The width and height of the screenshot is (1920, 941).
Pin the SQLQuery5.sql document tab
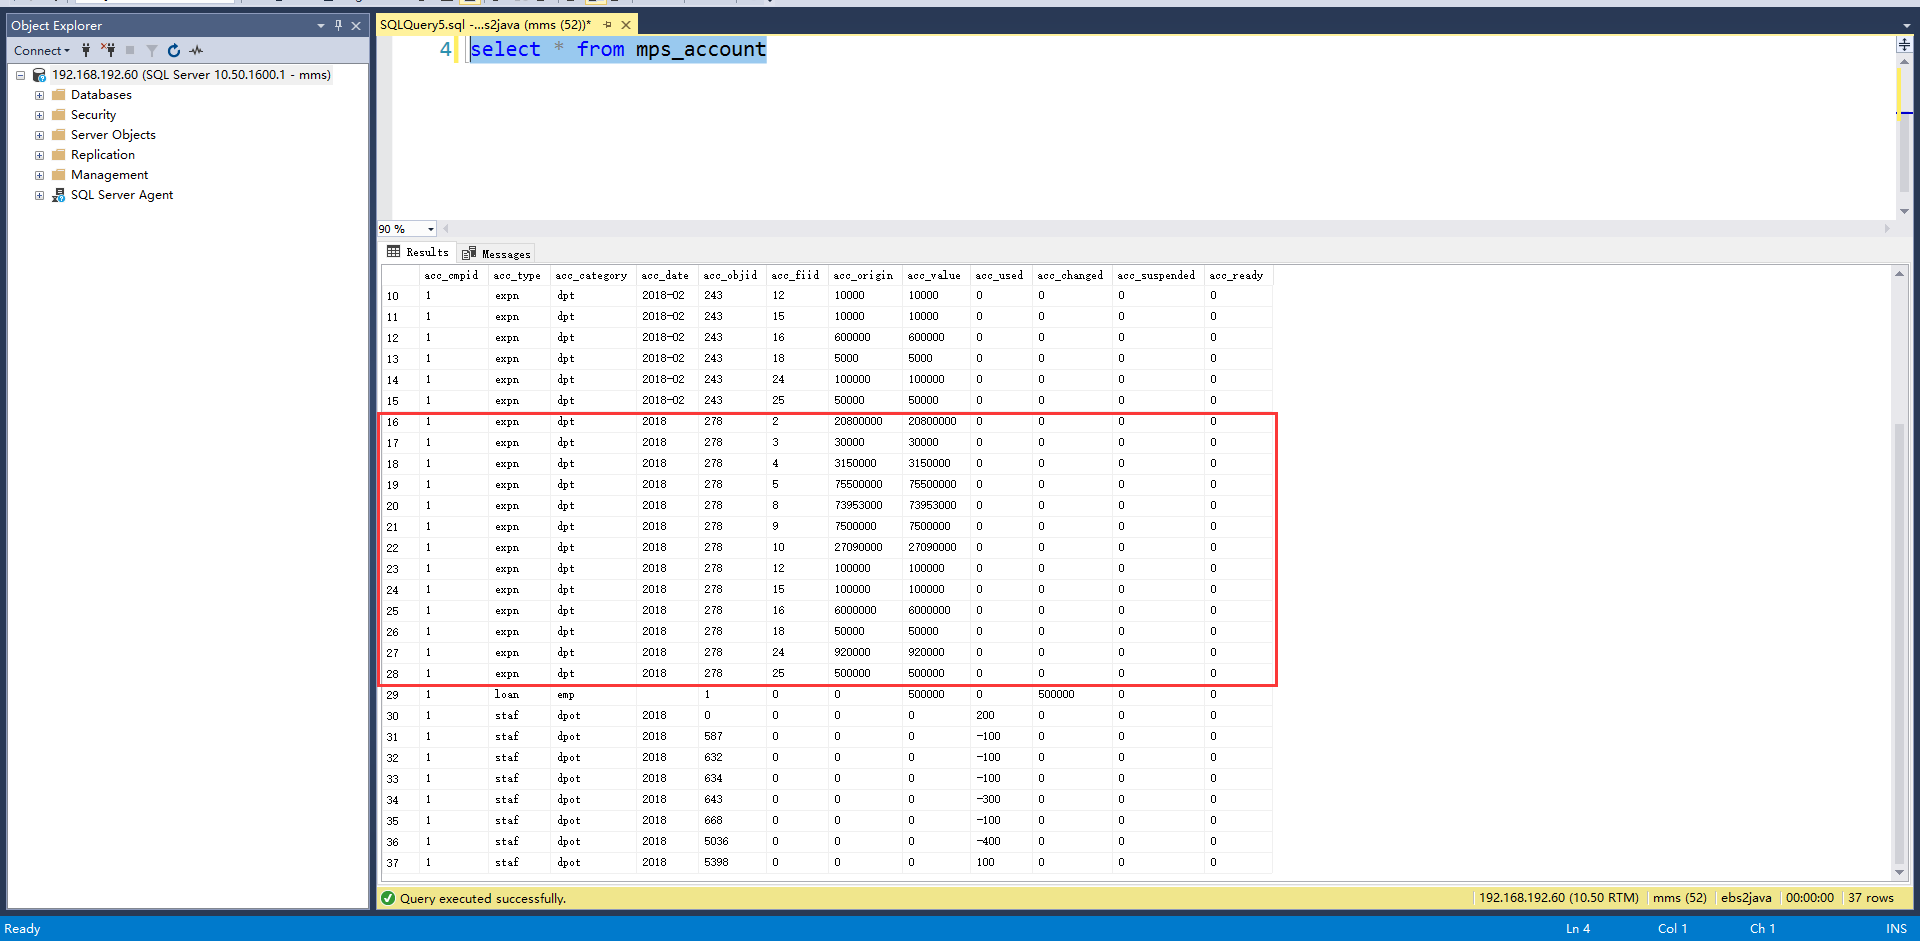click(607, 25)
